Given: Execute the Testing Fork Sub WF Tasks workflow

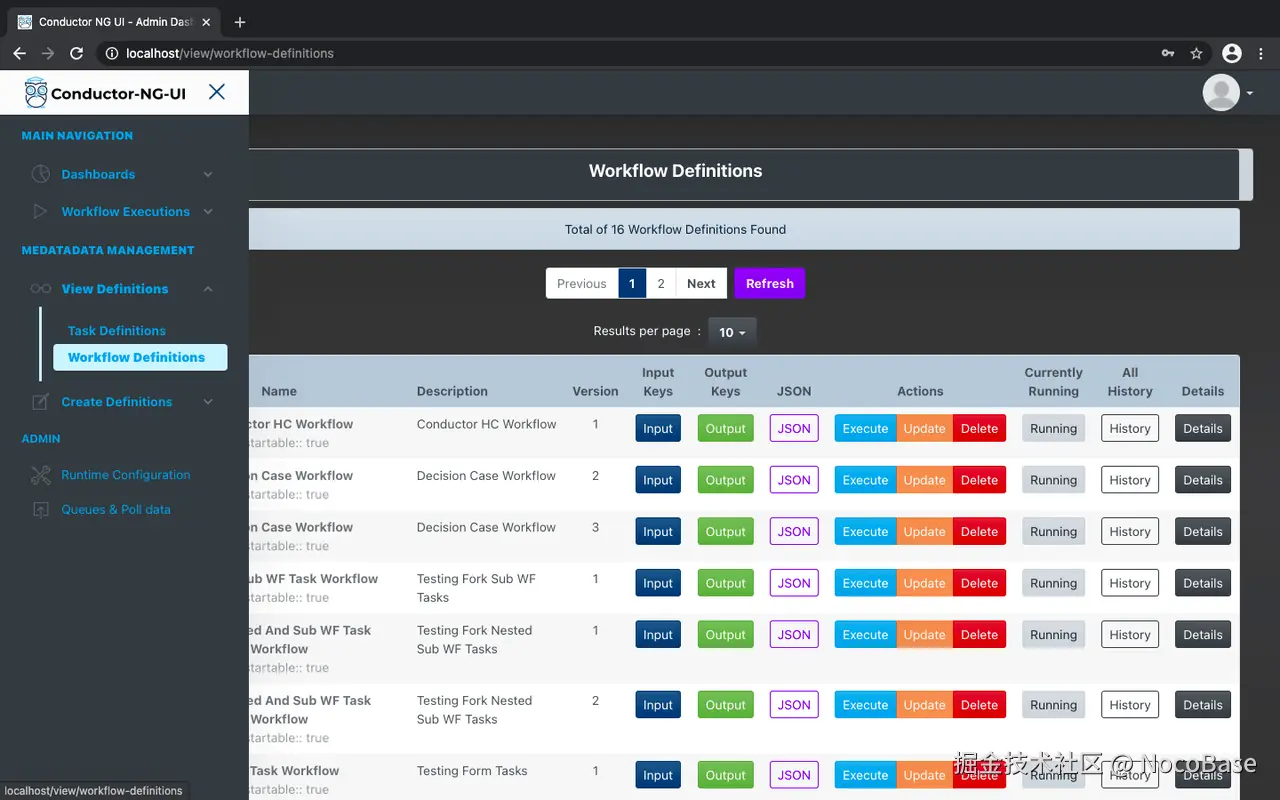Looking at the screenshot, I should (x=865, y=584).
